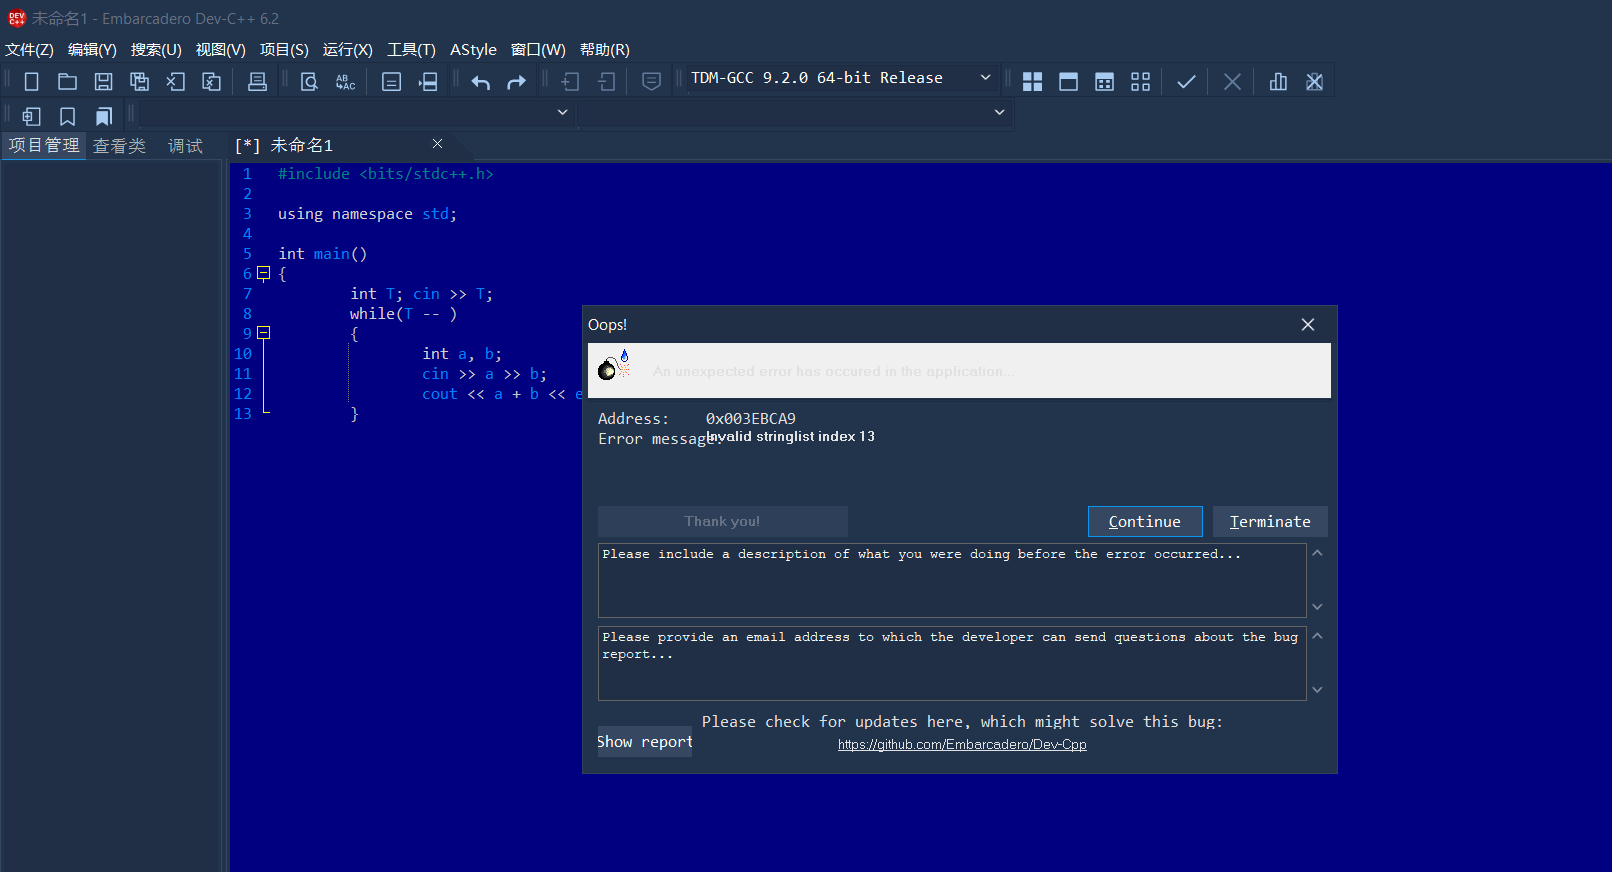Click the Close file toolbar icon

tap(176, 82)
